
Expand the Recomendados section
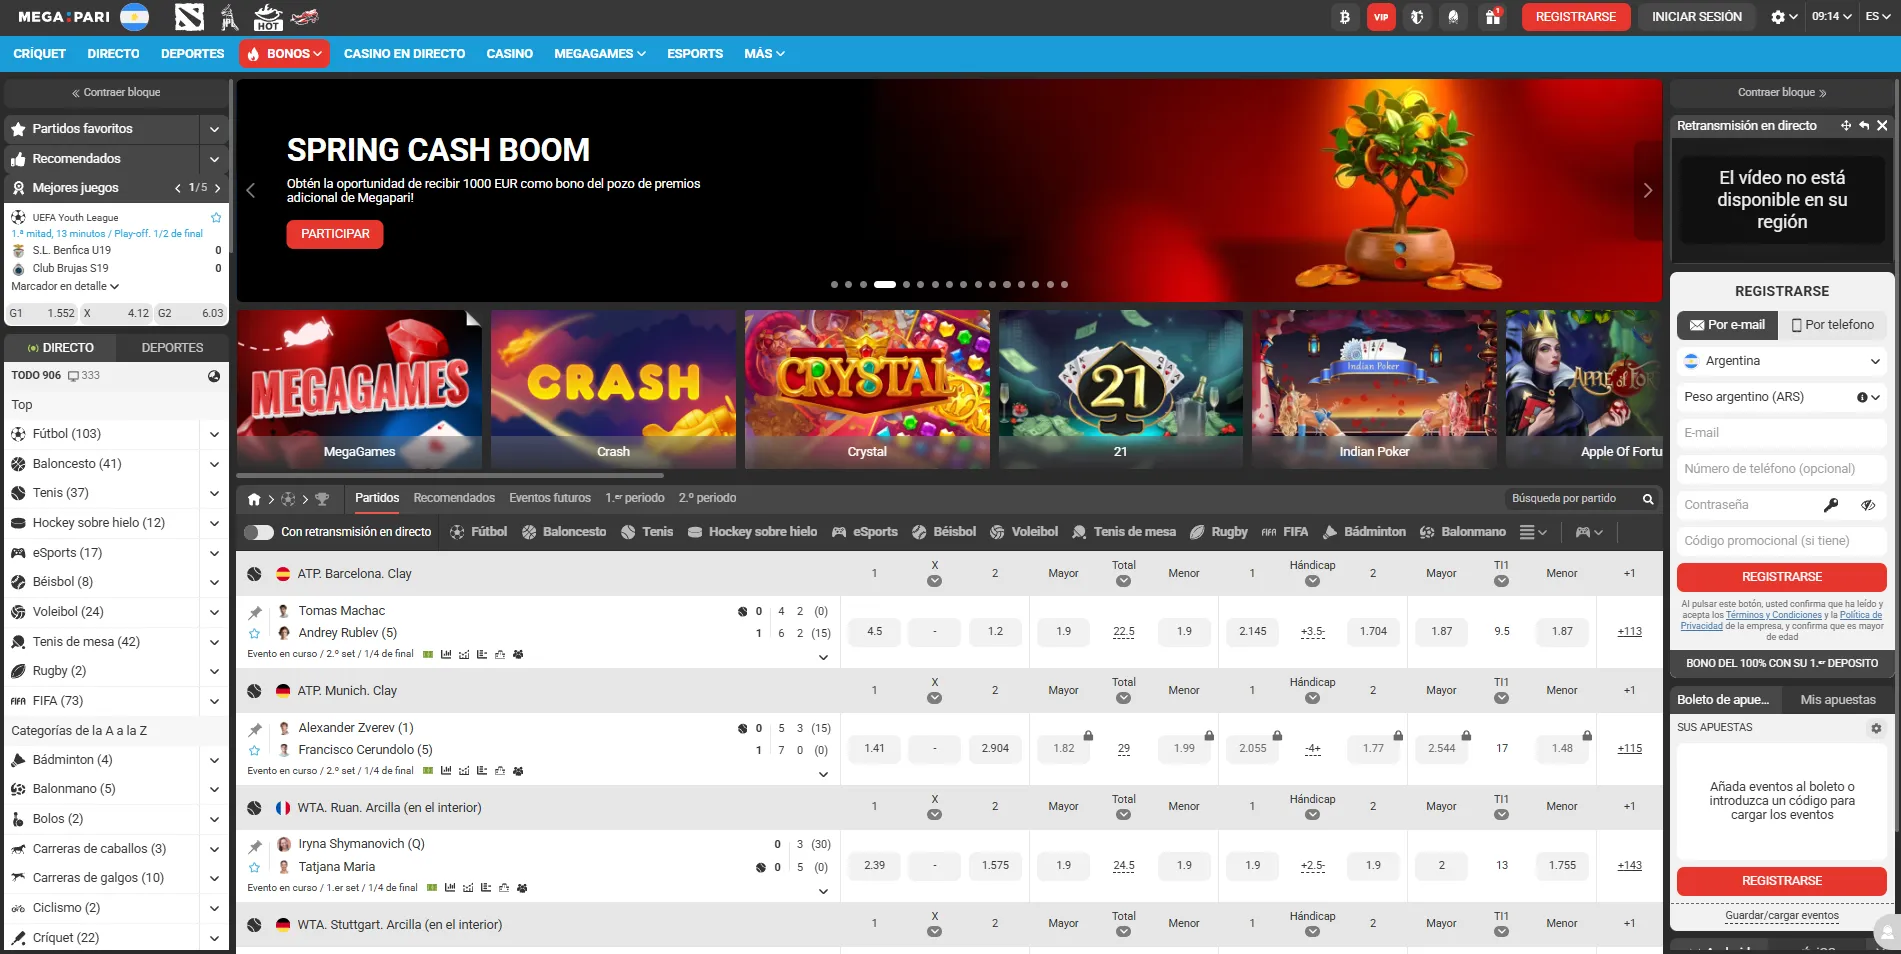click(x=214, y=159)
